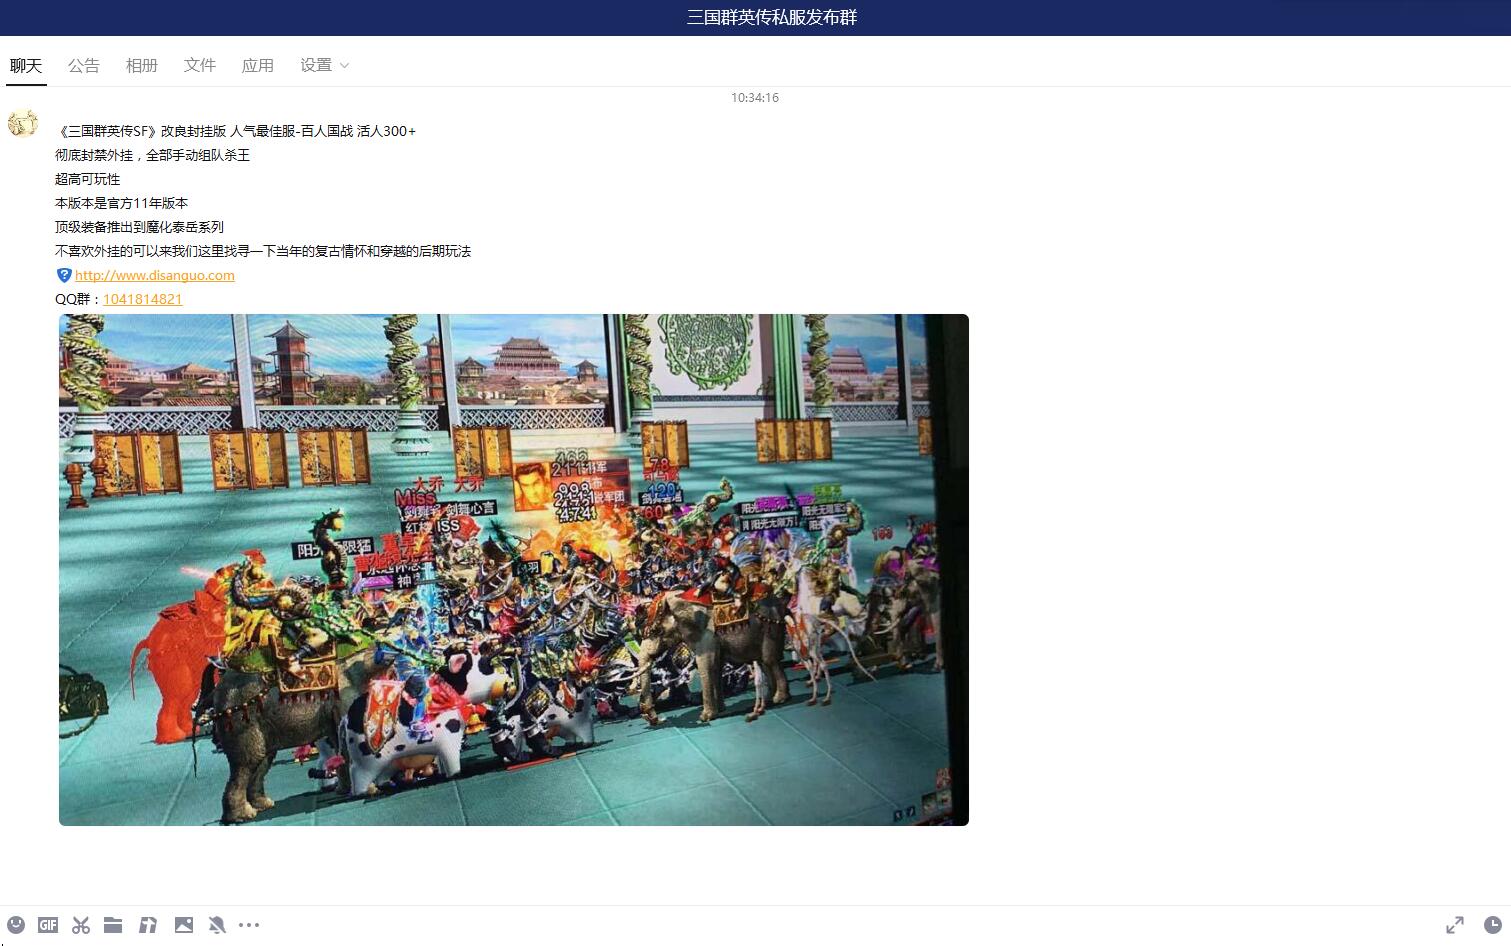Click the sender's avatar picture
Image resolution: width=1511 pixels, height=946 pixels.
point(23,123)
